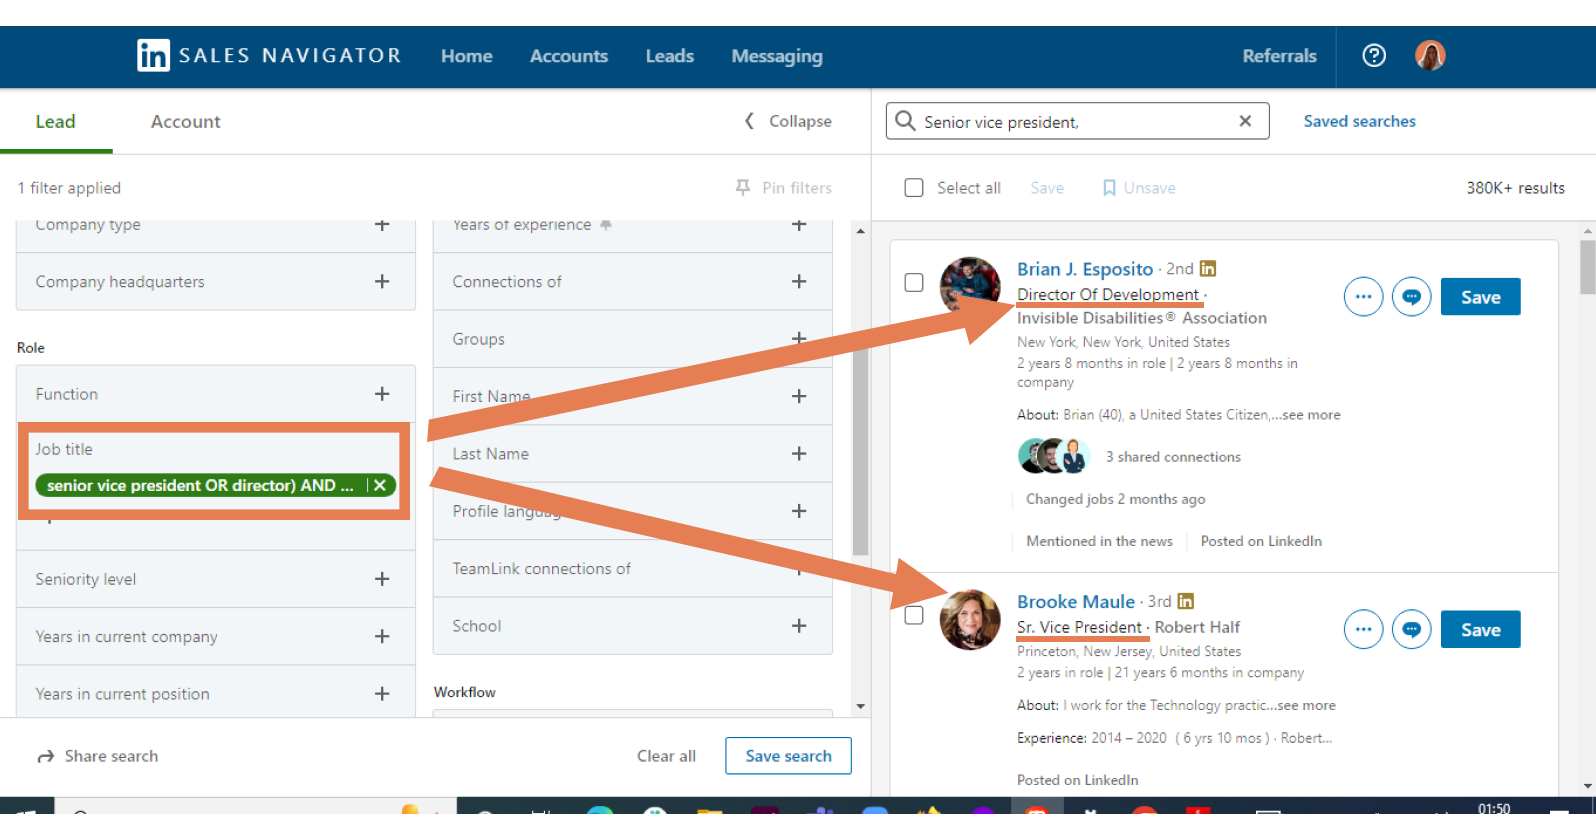
Task: Click see more in Brooke's About text
Action: click(x=1306, y=705)
